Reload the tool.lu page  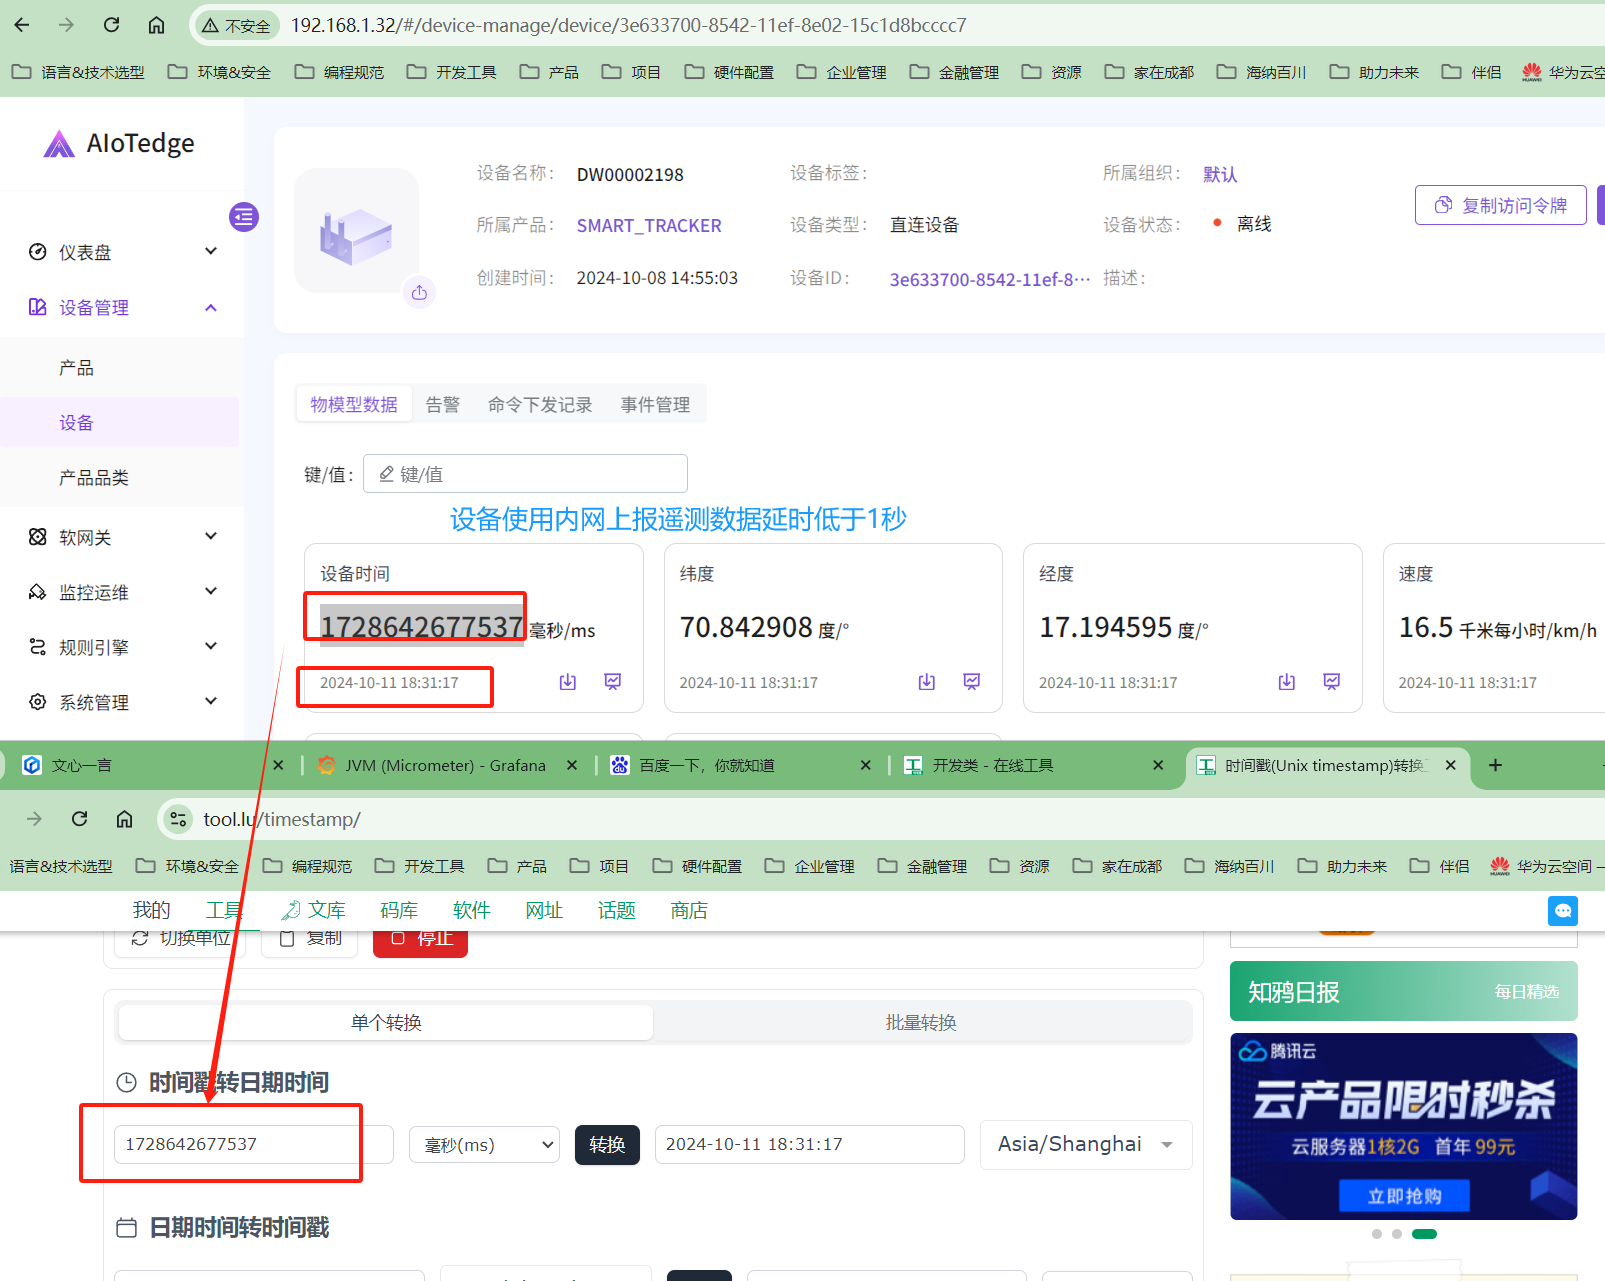(80, 819)
